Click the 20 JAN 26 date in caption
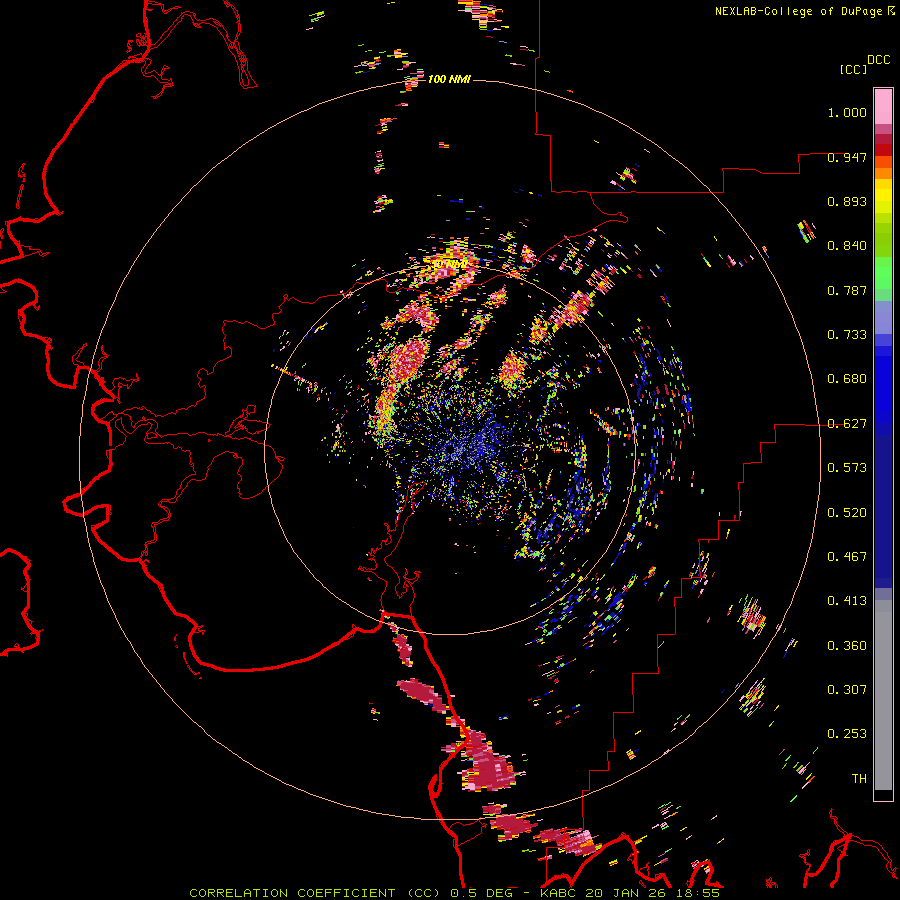Viewport: 900px width, 900px height. 627,893
